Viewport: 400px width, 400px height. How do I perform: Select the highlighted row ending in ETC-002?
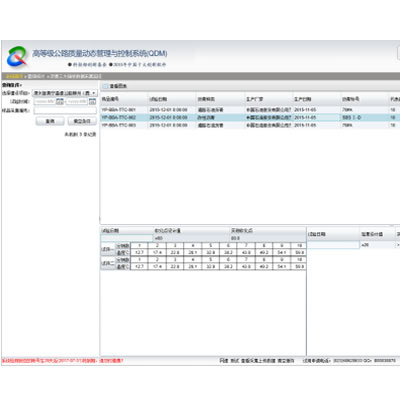click(250, 117)
